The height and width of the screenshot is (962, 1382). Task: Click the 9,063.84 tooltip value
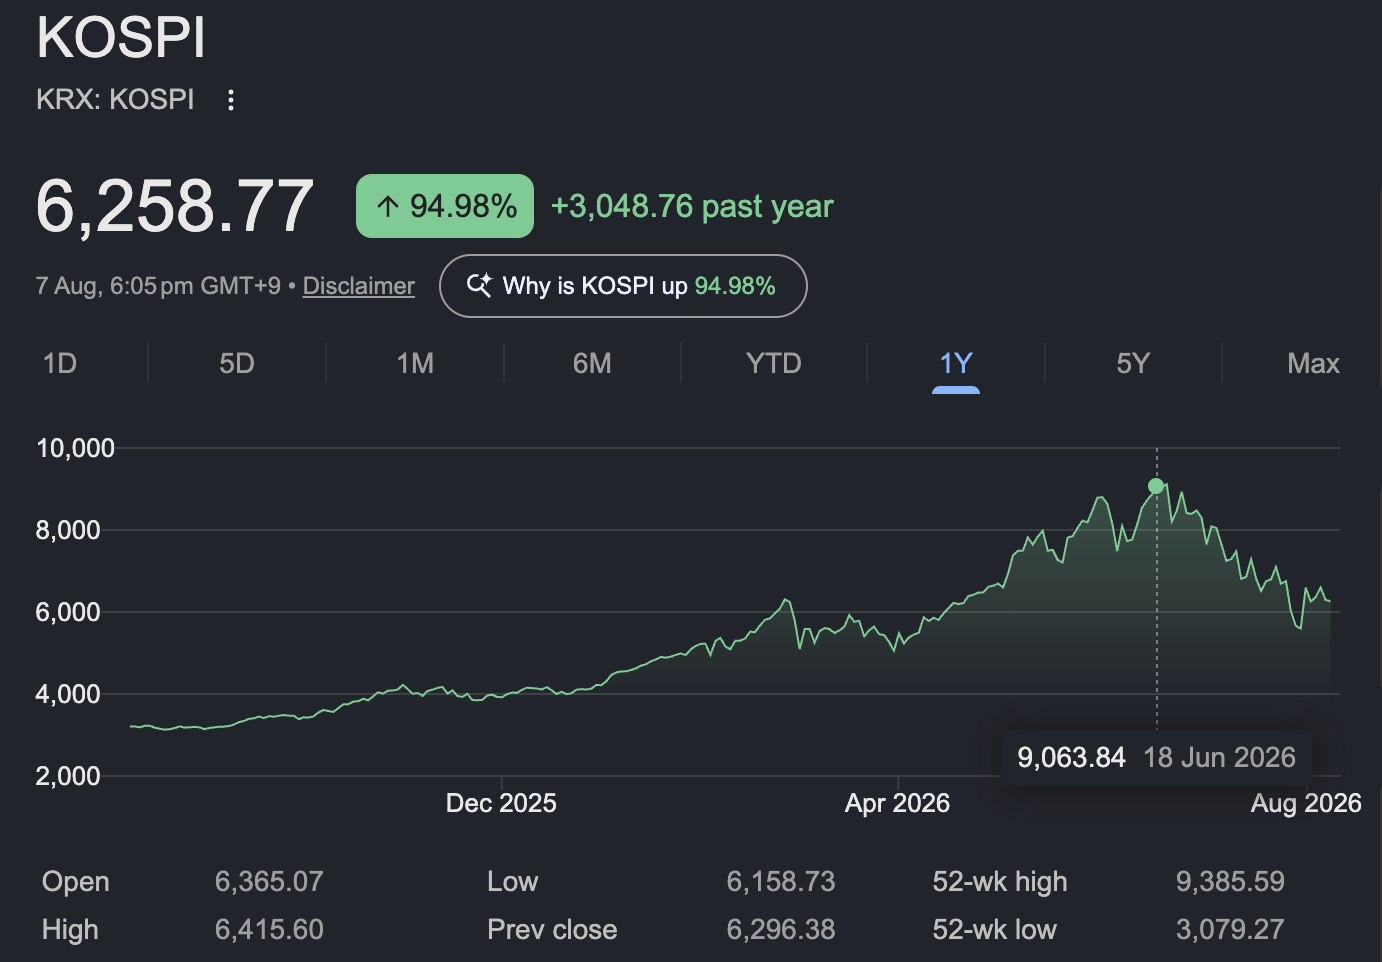[1071, 758]
